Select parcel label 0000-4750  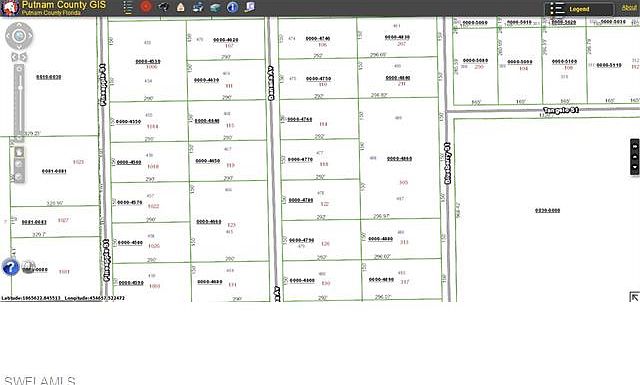pos(318,78)
